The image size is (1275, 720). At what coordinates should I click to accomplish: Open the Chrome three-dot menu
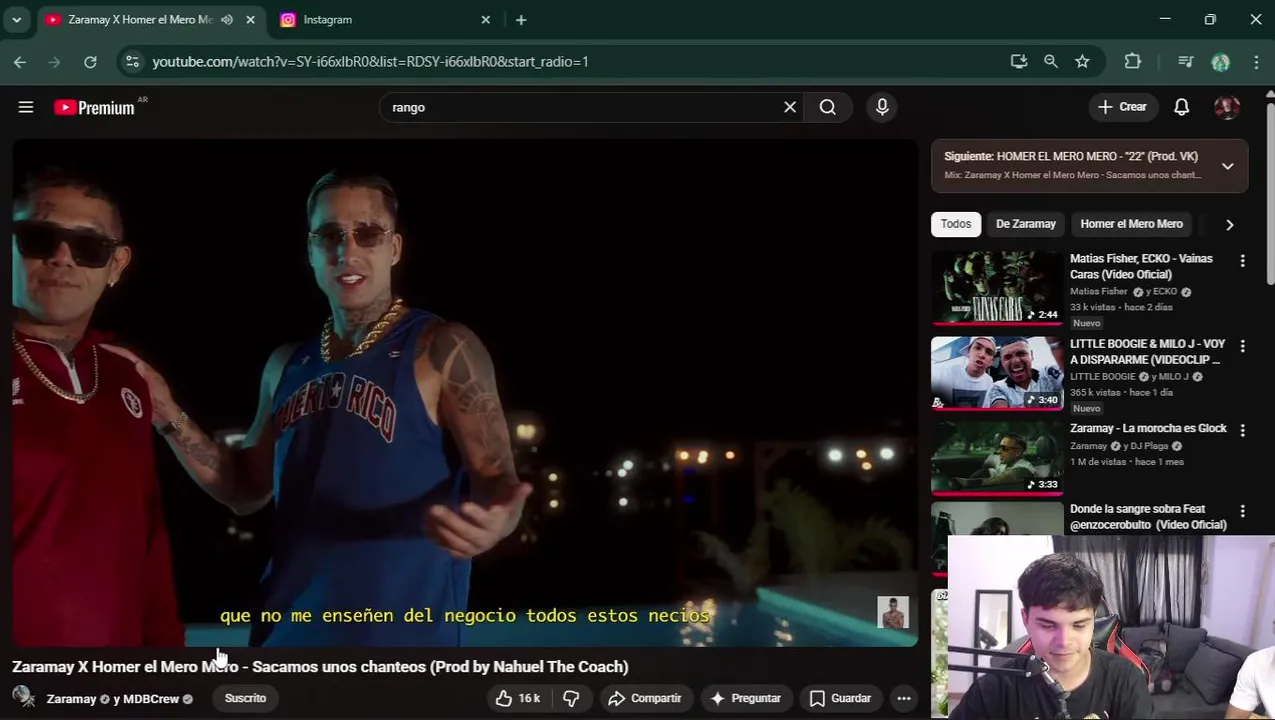(x=1256, y=62)
